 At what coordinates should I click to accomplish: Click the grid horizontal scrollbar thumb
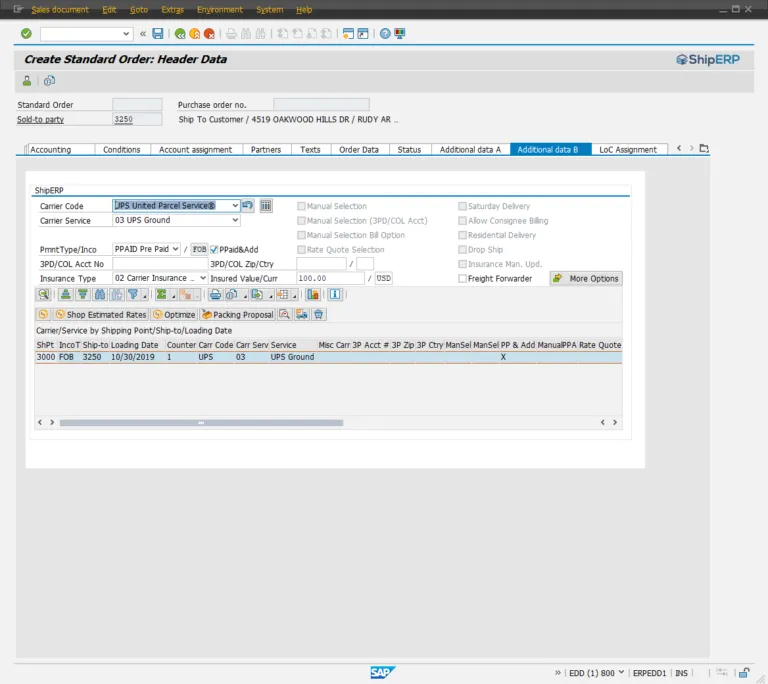point(201,422)
